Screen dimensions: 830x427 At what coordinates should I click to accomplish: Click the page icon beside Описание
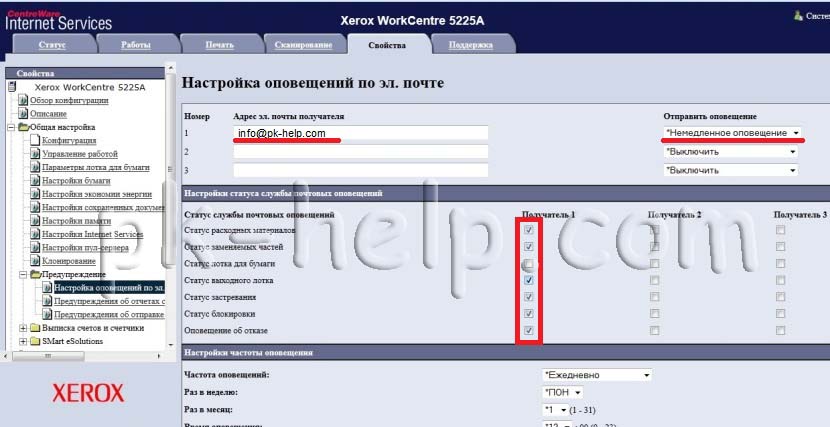(23, 113)
